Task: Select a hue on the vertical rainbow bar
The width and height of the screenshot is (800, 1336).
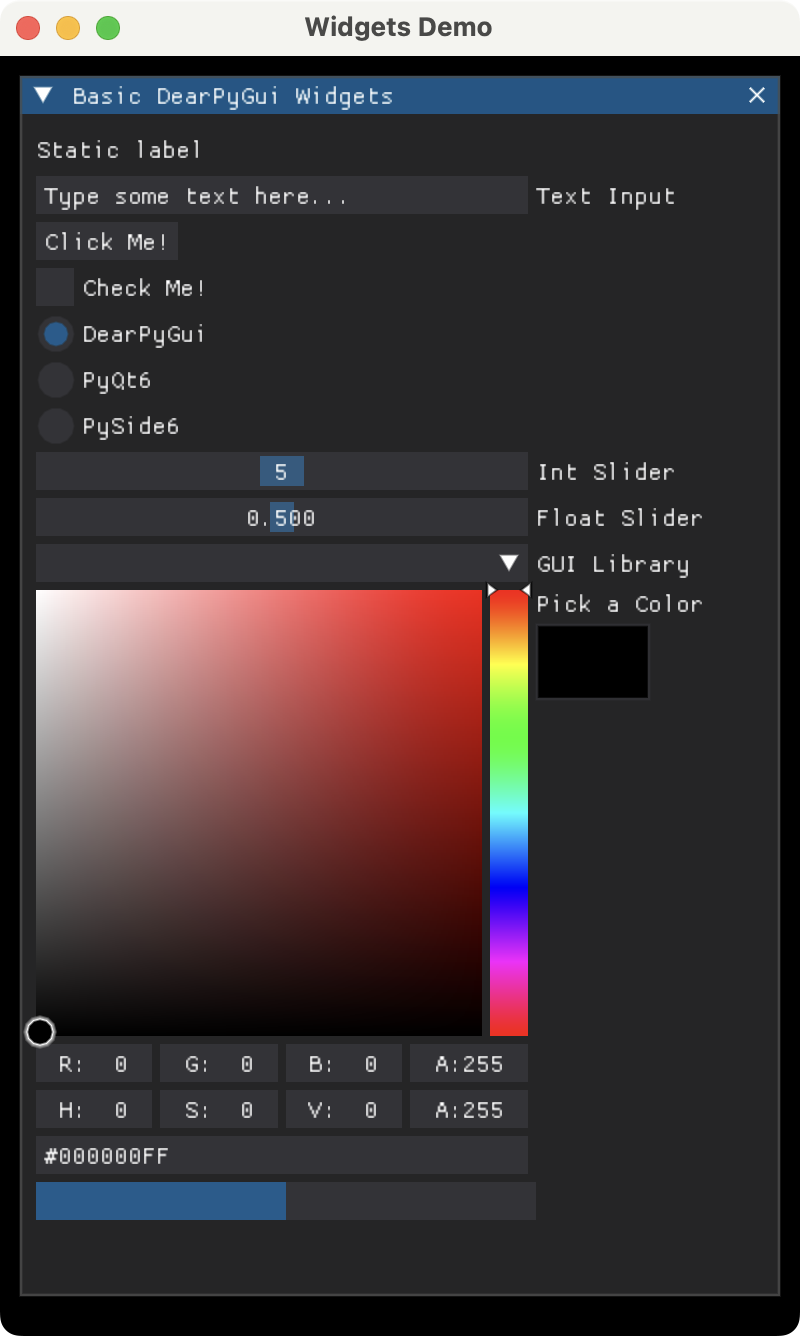Action: coord(508,810)
